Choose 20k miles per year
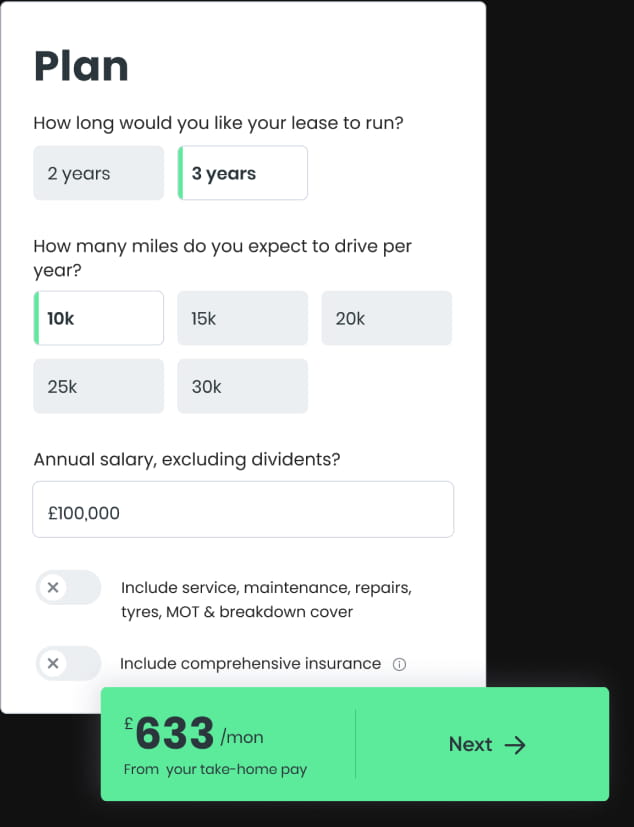The width and height of the screenshot is (634, 827). click(x=386, y=319)
